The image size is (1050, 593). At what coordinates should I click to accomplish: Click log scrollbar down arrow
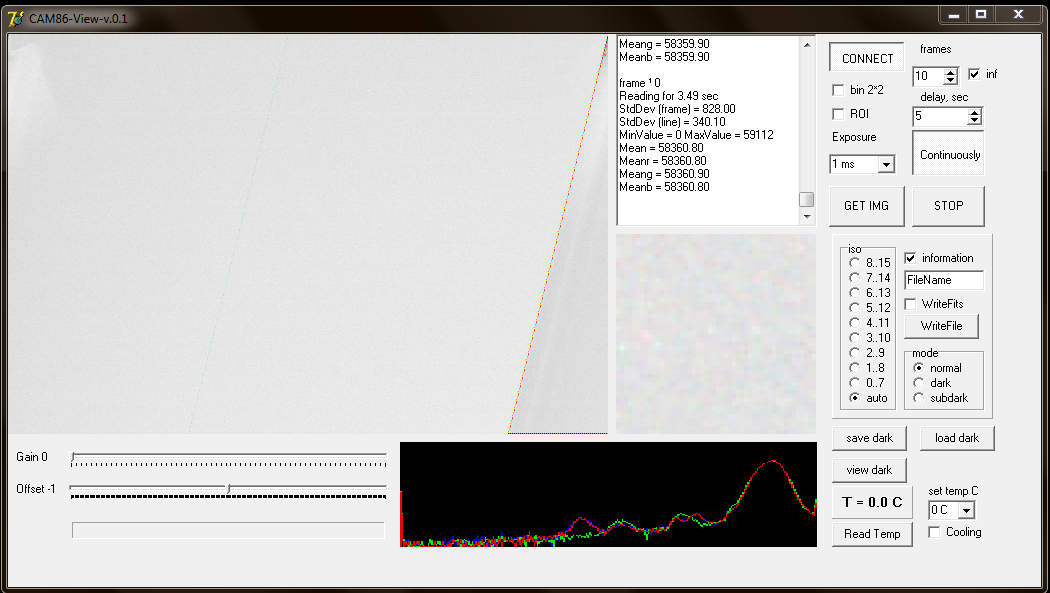tap(807, 217)
